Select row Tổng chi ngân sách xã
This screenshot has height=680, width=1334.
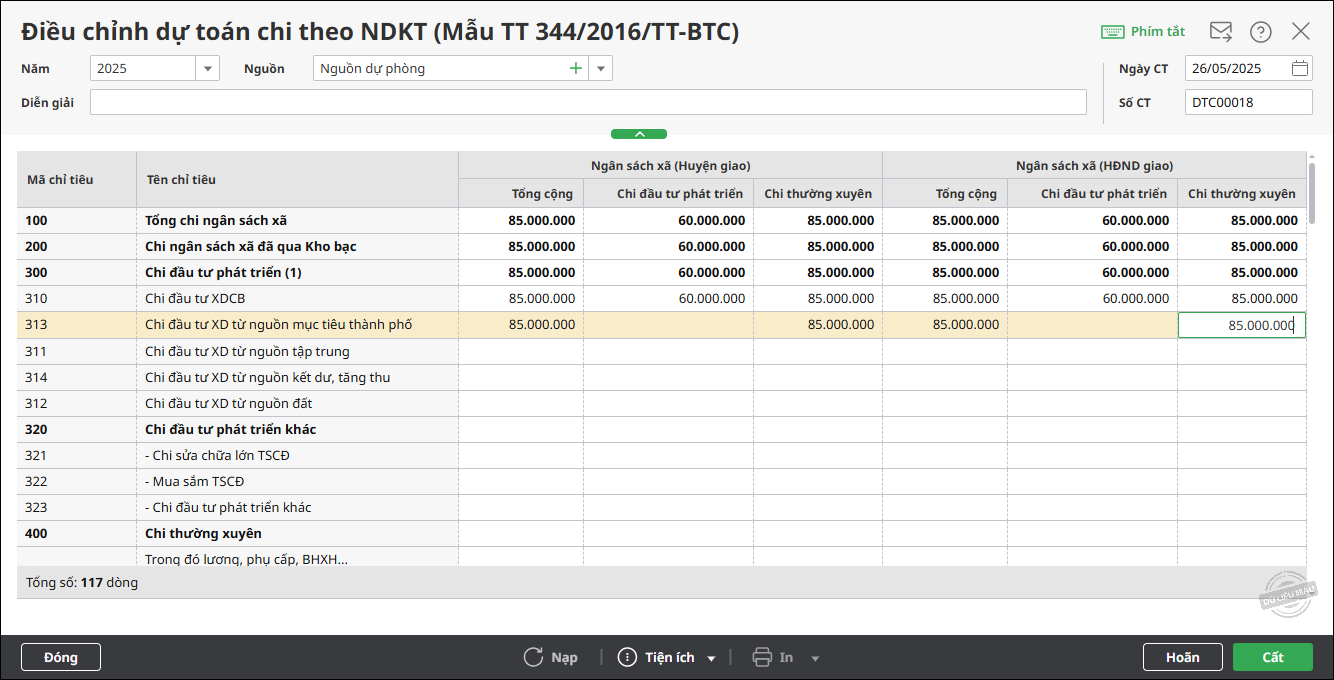(x=661, y=220)
